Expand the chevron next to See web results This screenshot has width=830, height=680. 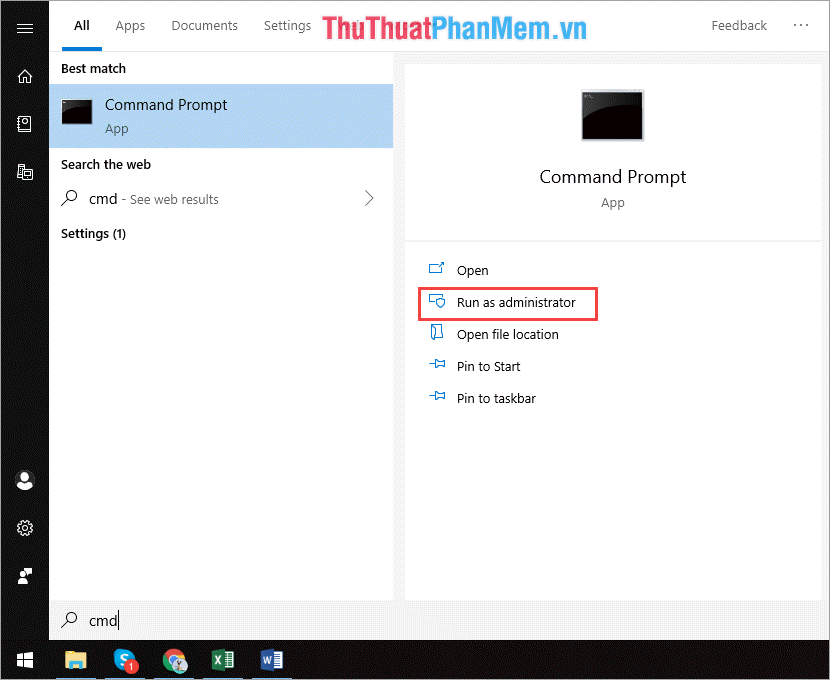tap(368, 199)
